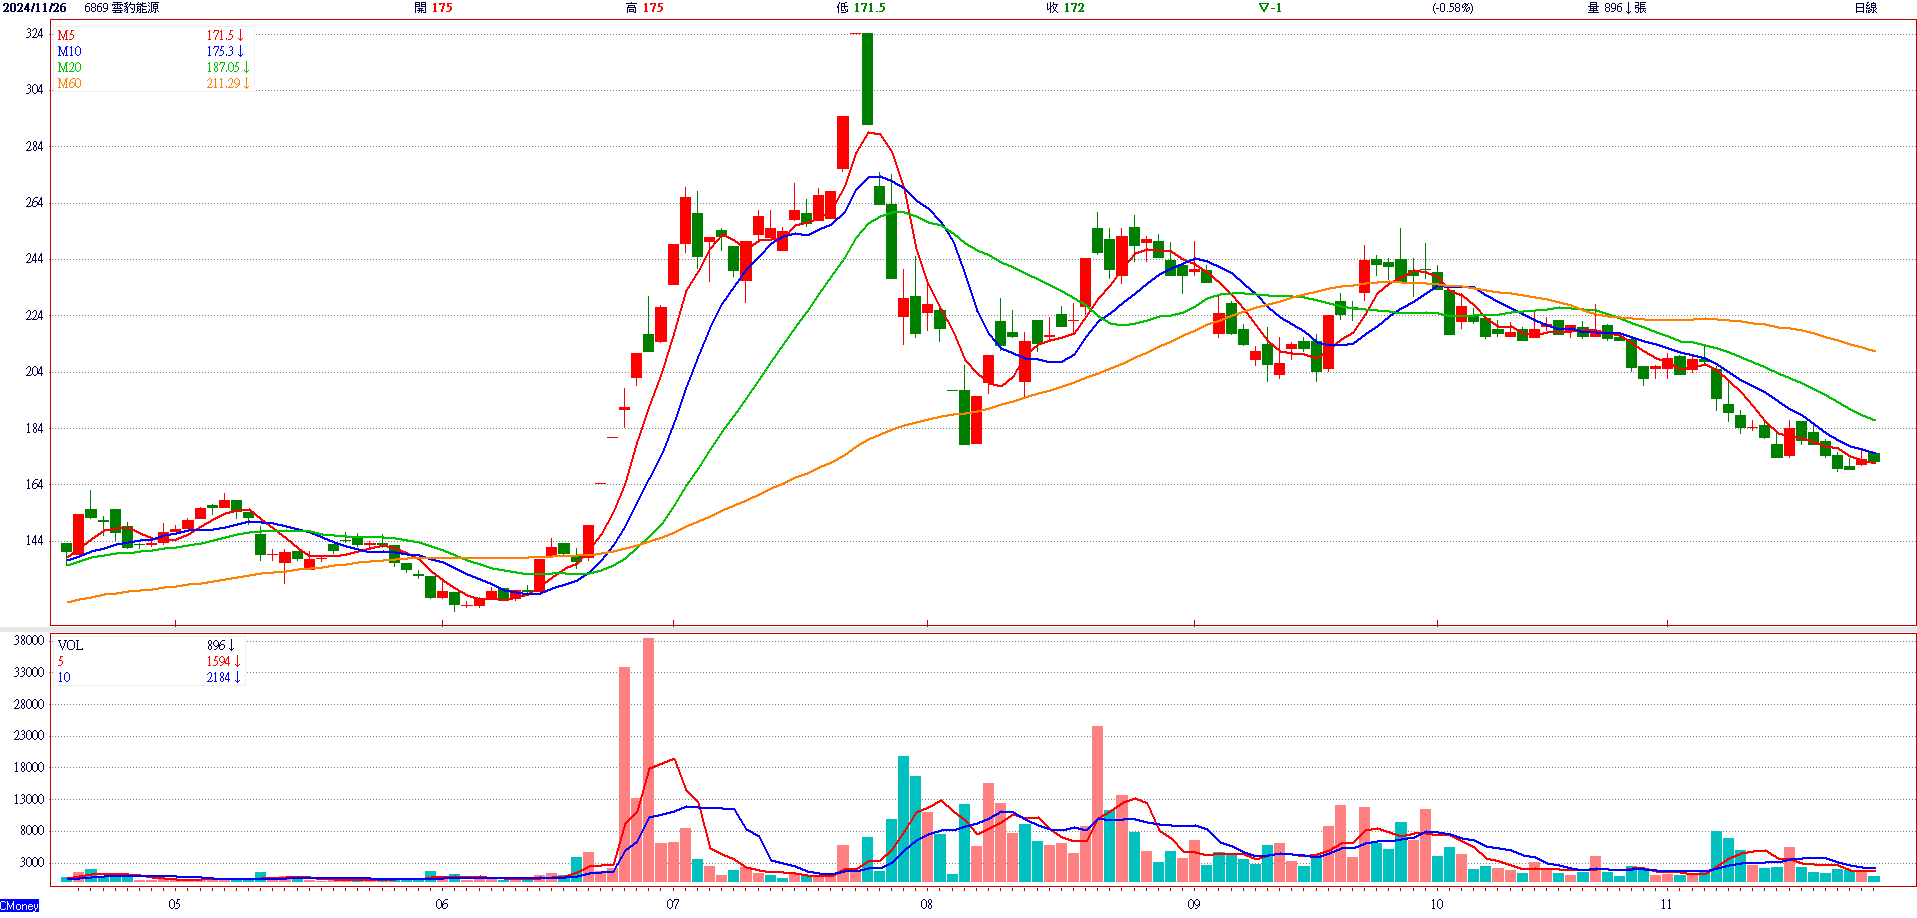Click the down arrow beside M5 value 171.5
The image size is (1917, 918).
(240, 35)
